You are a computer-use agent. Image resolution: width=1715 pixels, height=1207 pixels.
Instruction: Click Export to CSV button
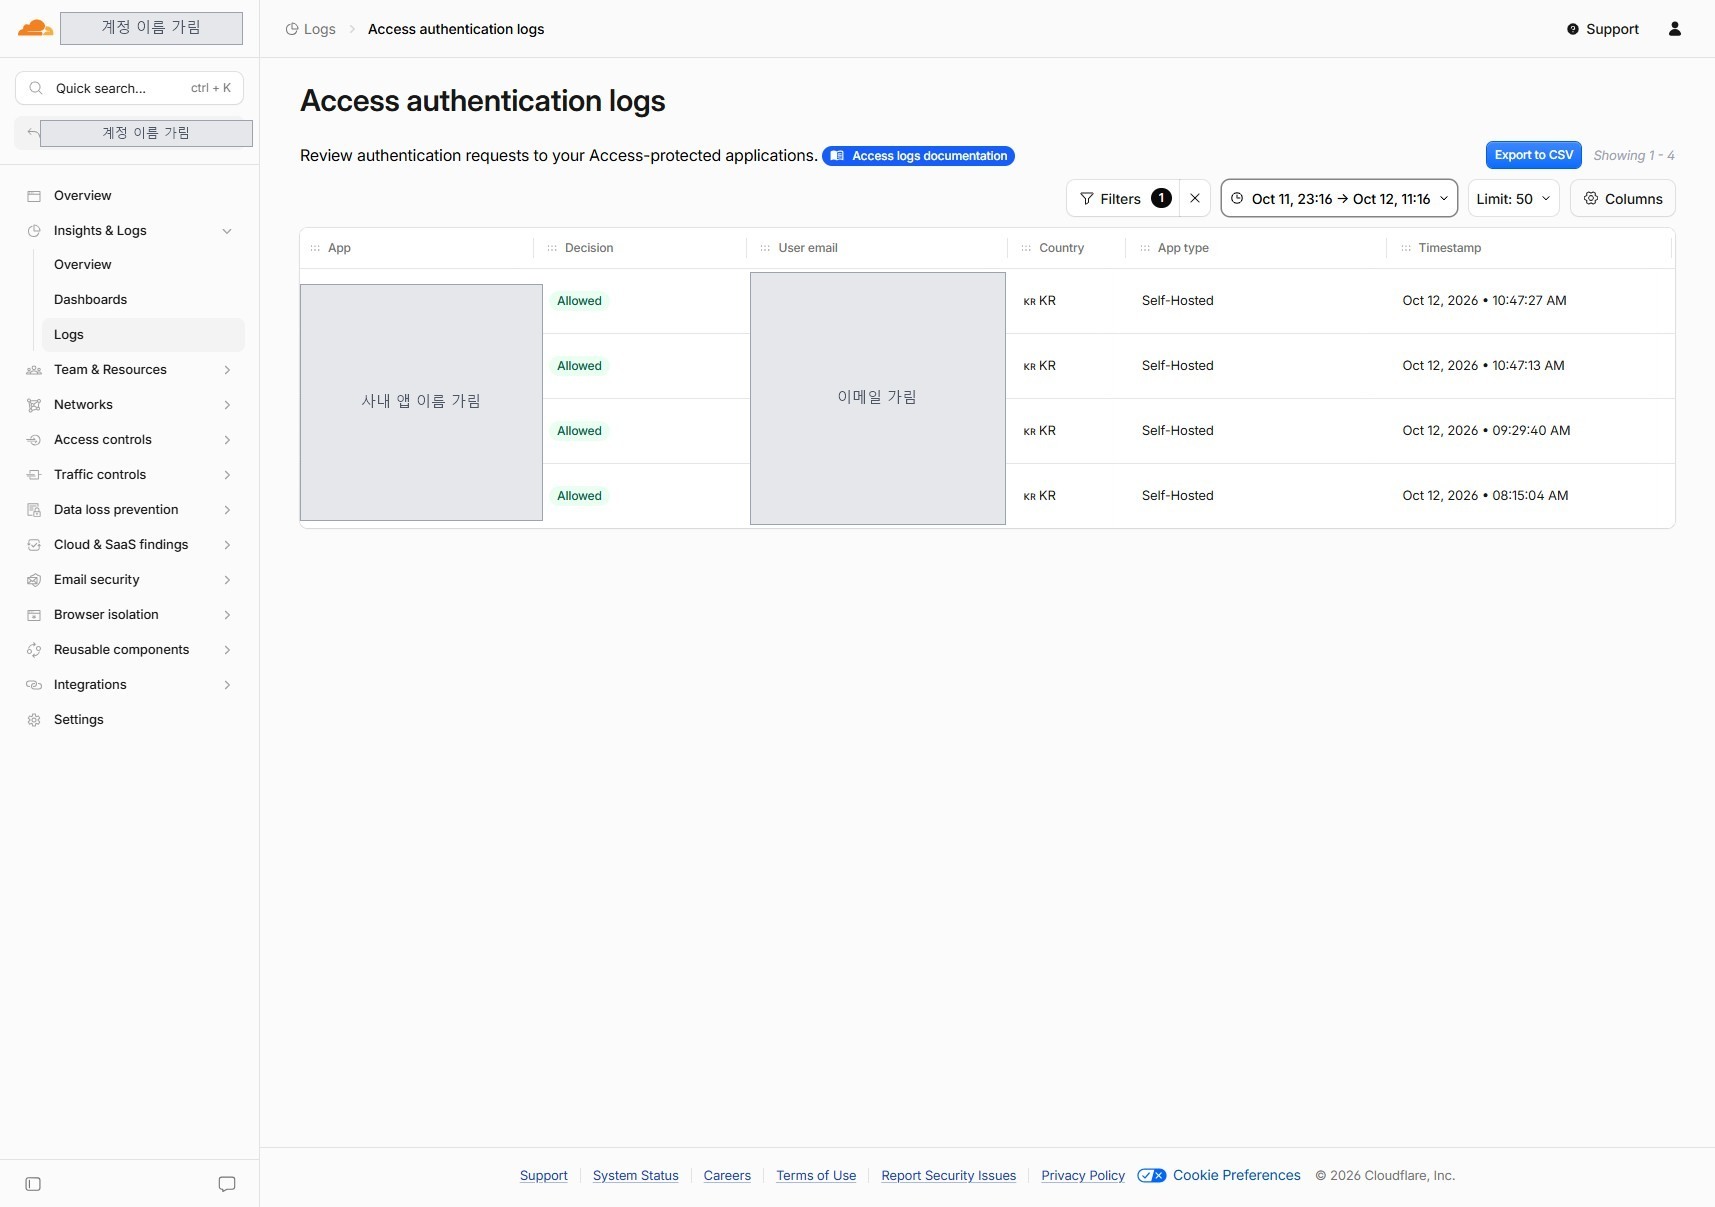(1533, 155)
